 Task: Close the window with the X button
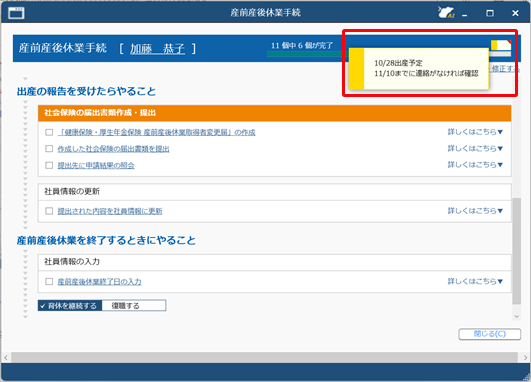tap(515, 13)
